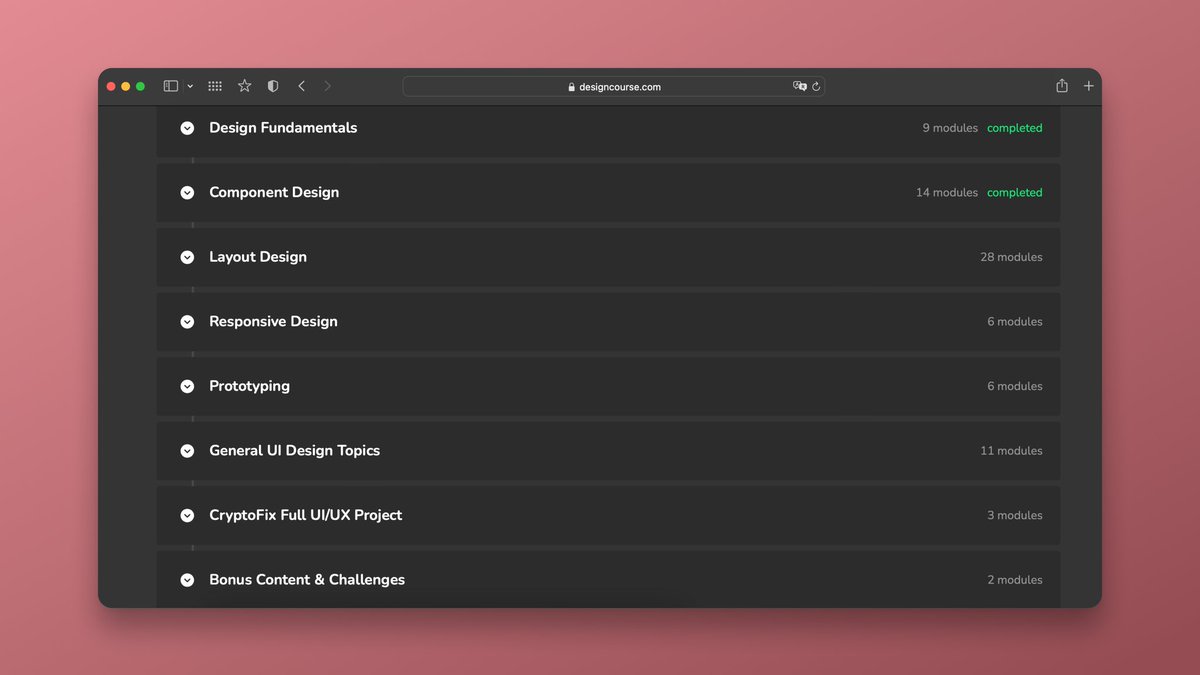Expand Layout Design chevron

187,257
